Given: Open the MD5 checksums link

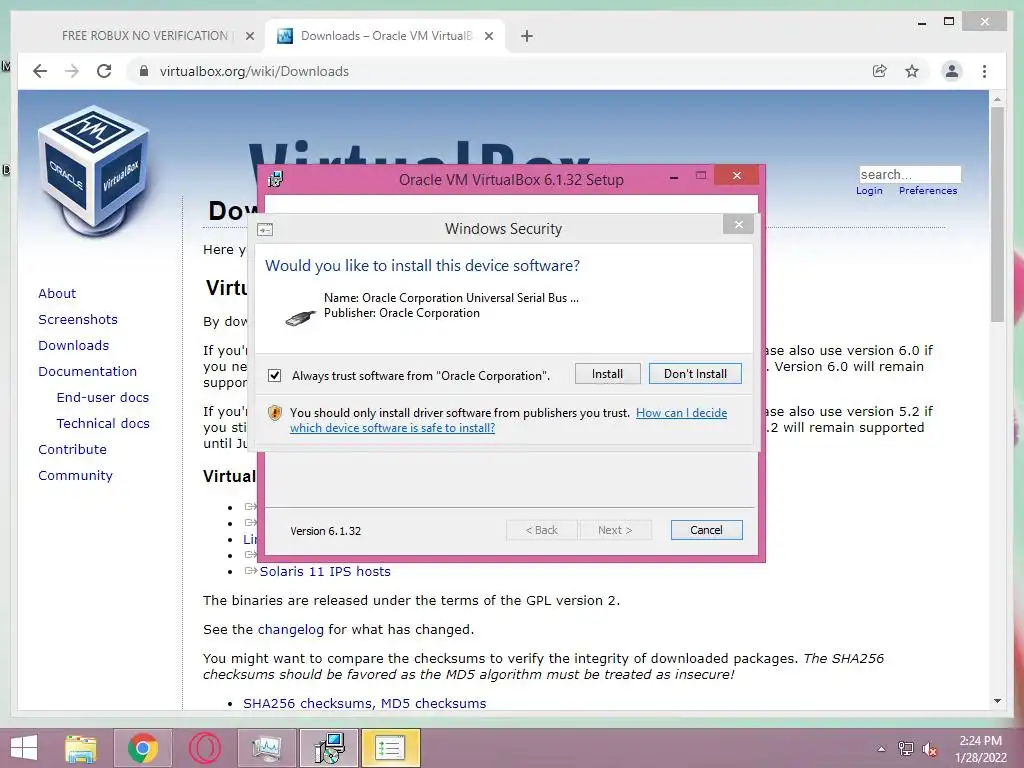Looking at the screenshot, I should click(434, 703).
